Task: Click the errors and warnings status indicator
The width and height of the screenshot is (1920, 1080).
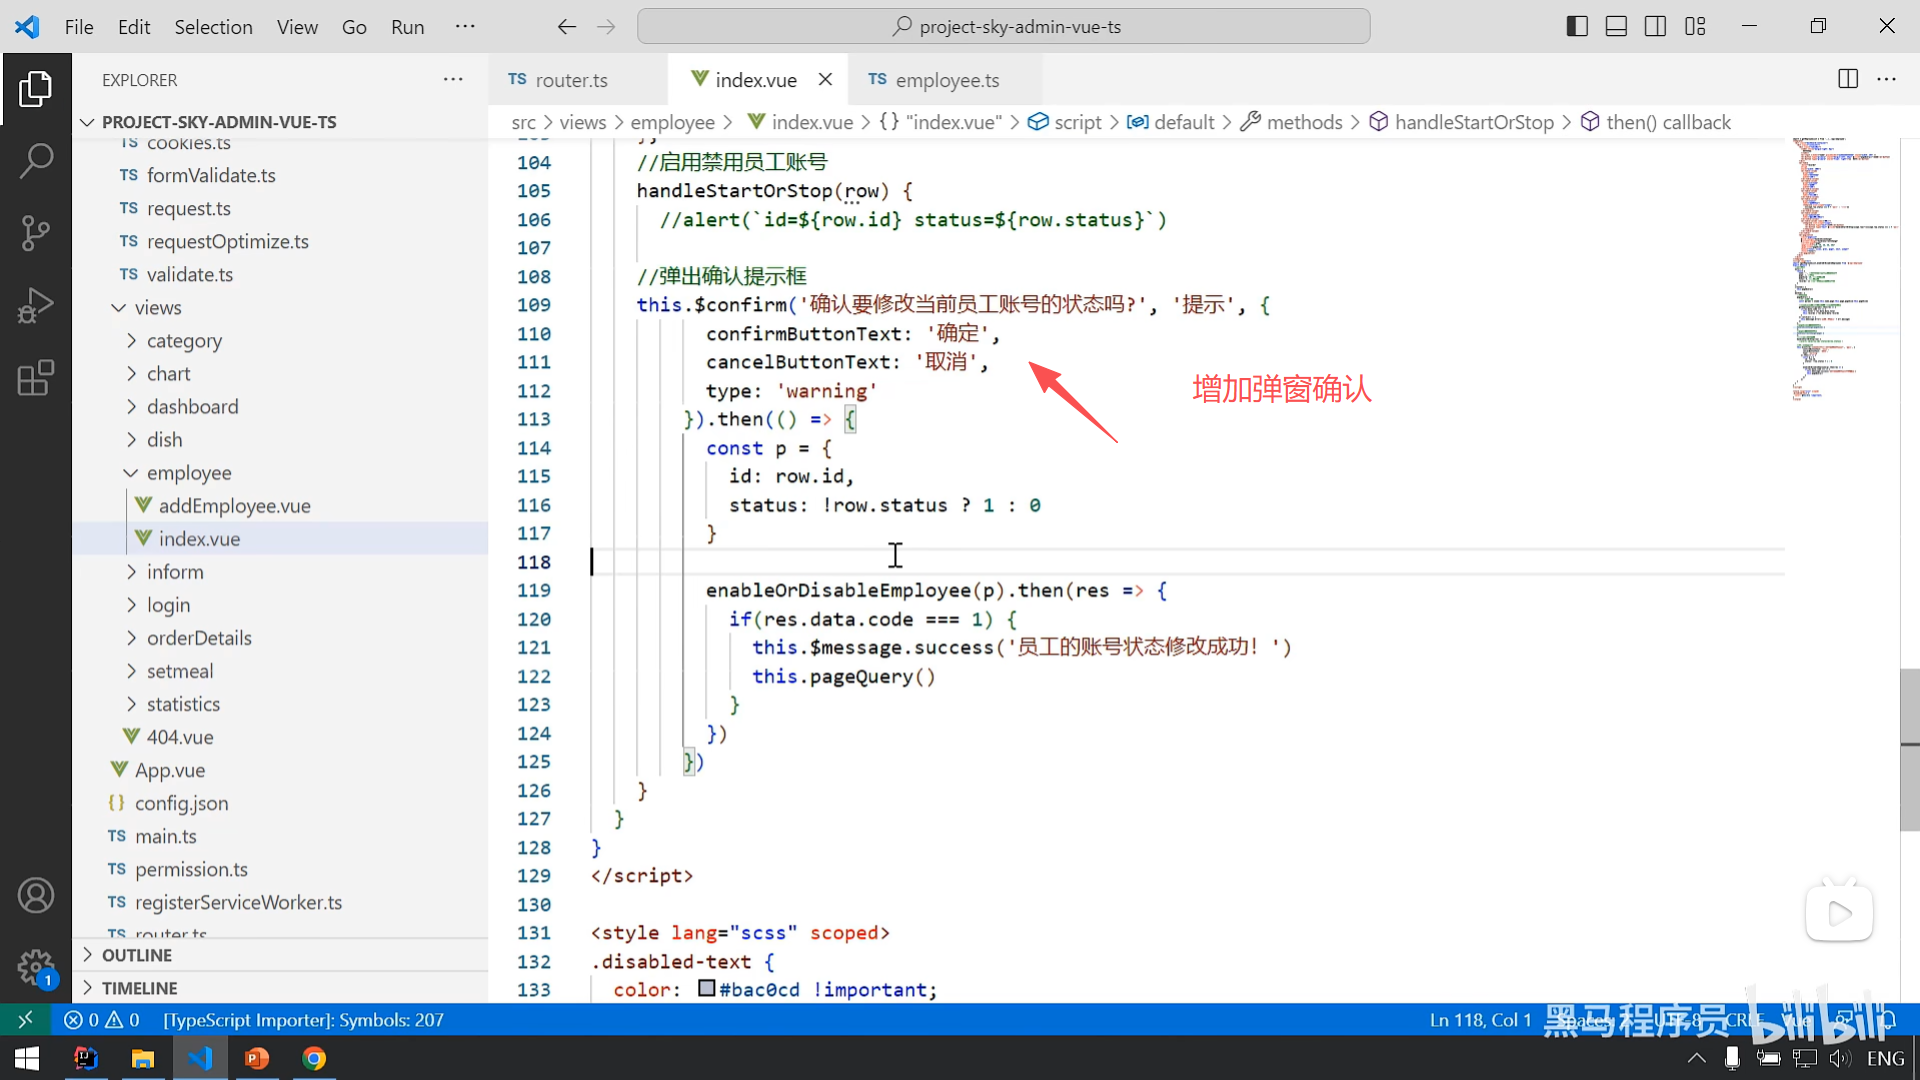Action: point(102,1020)
